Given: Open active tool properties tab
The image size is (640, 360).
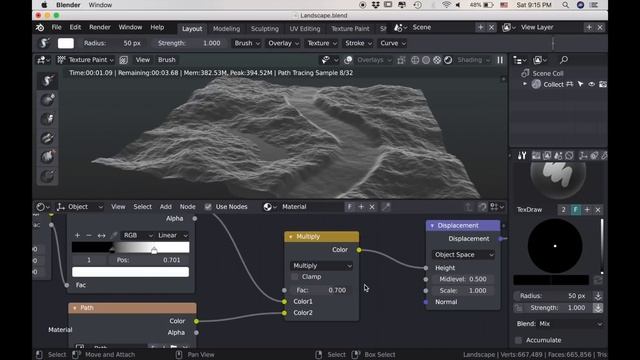Looking at the screenshot, I should pos(522,156).
